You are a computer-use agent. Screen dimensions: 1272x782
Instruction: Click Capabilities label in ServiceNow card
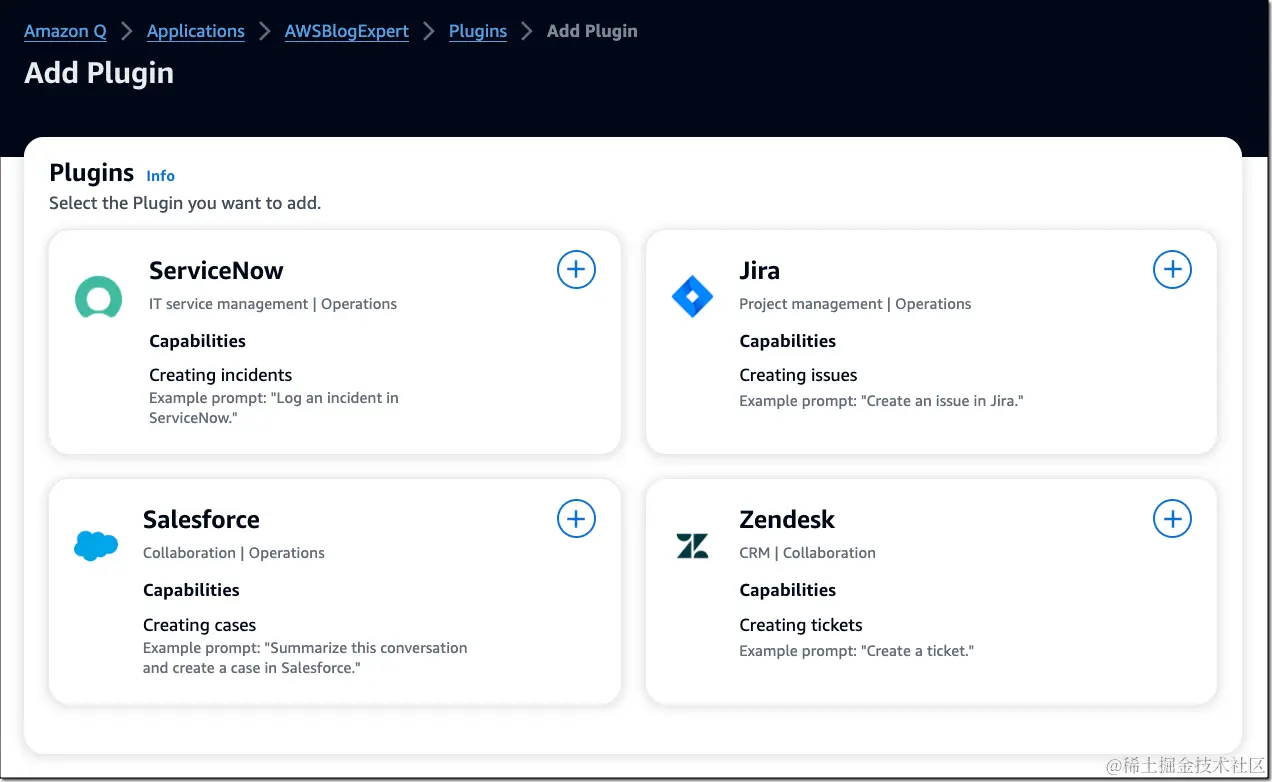point(197,341)
